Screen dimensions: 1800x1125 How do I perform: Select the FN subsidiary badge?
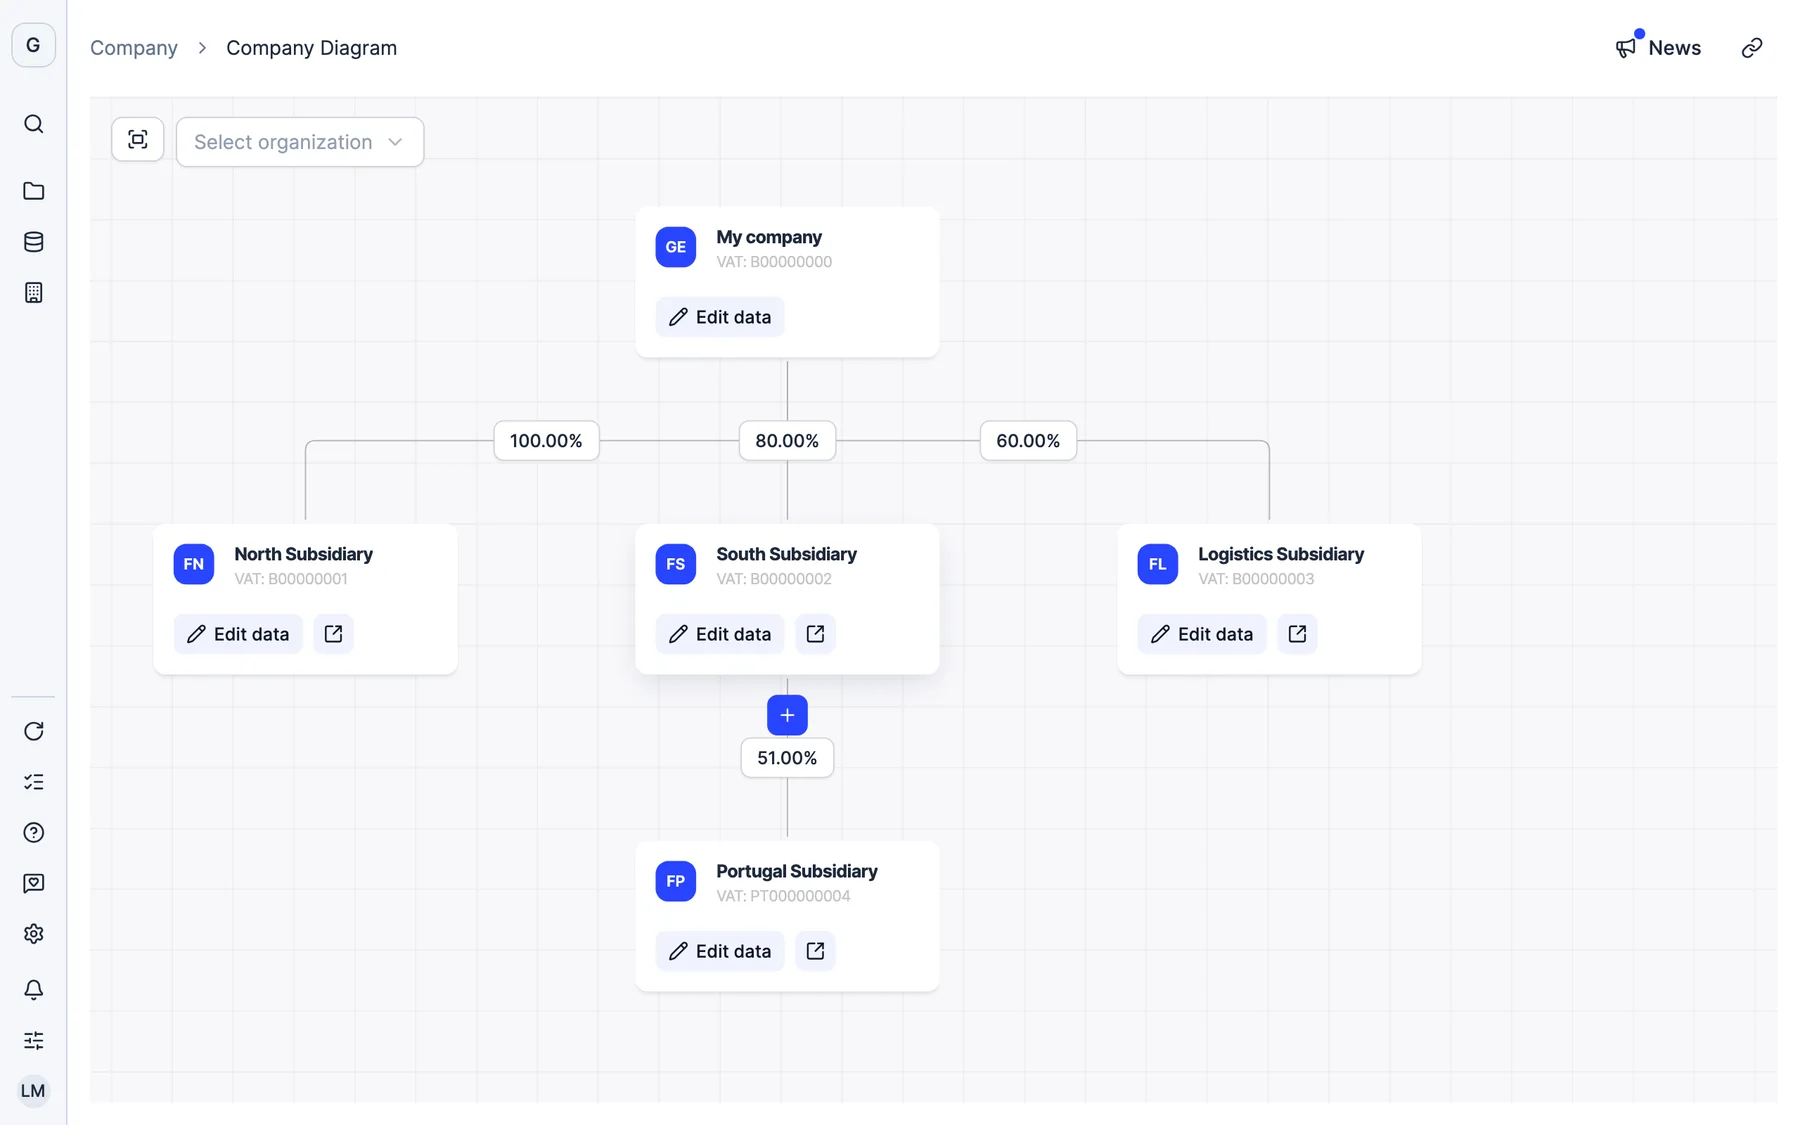(x=194, y=564)
